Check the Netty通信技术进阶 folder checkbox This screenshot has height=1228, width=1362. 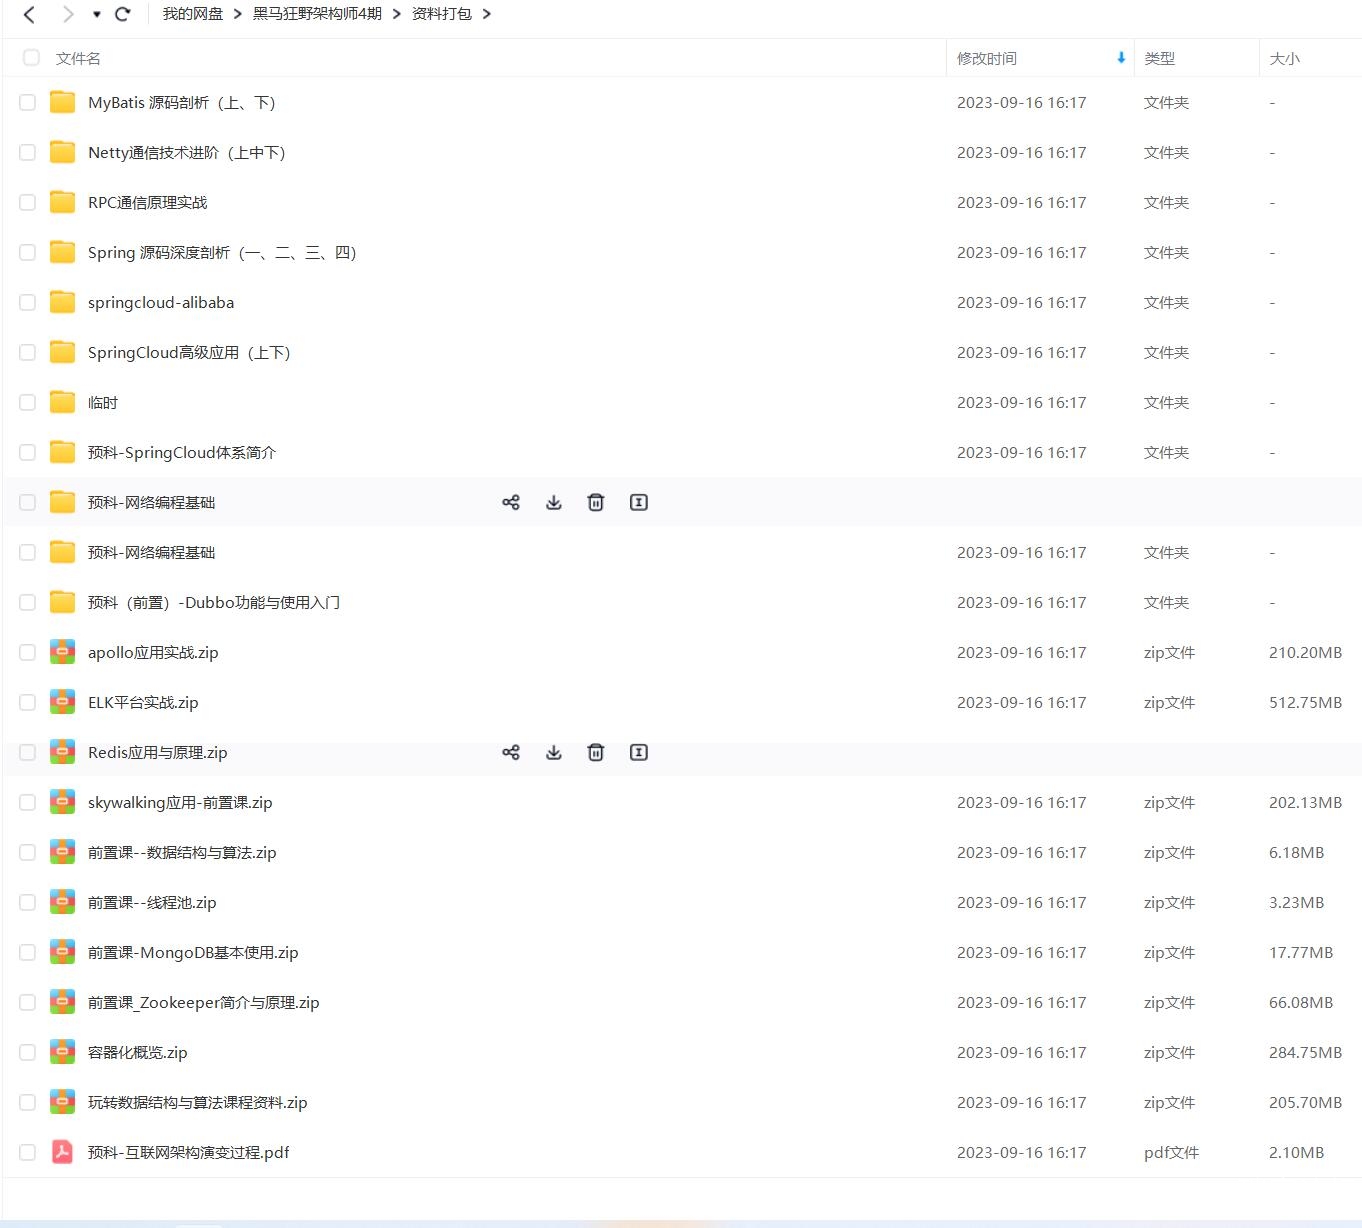pos(28,152)
